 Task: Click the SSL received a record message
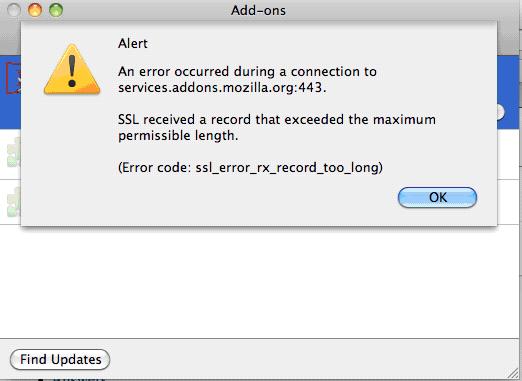coord(277,127)
